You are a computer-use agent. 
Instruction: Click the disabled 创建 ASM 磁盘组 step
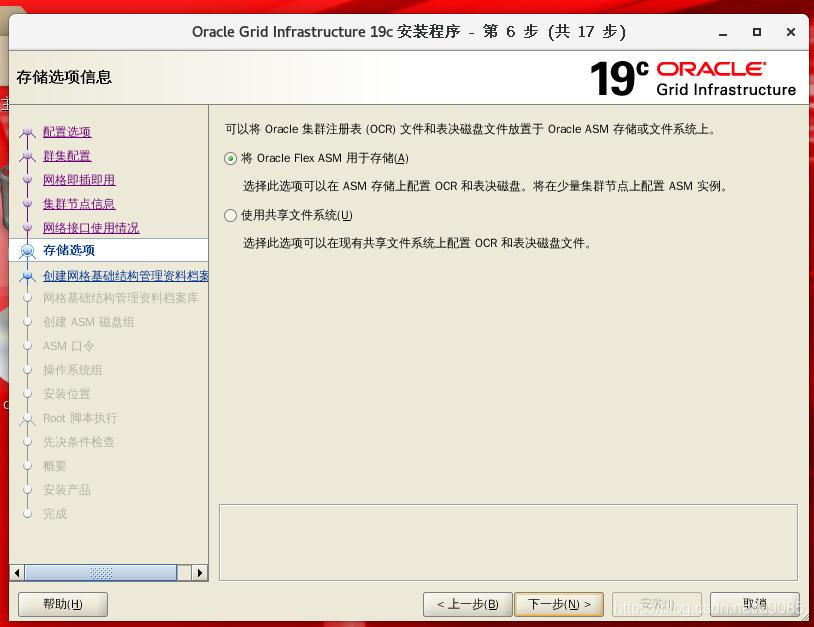pyautogui.click(x=88, y=322)
